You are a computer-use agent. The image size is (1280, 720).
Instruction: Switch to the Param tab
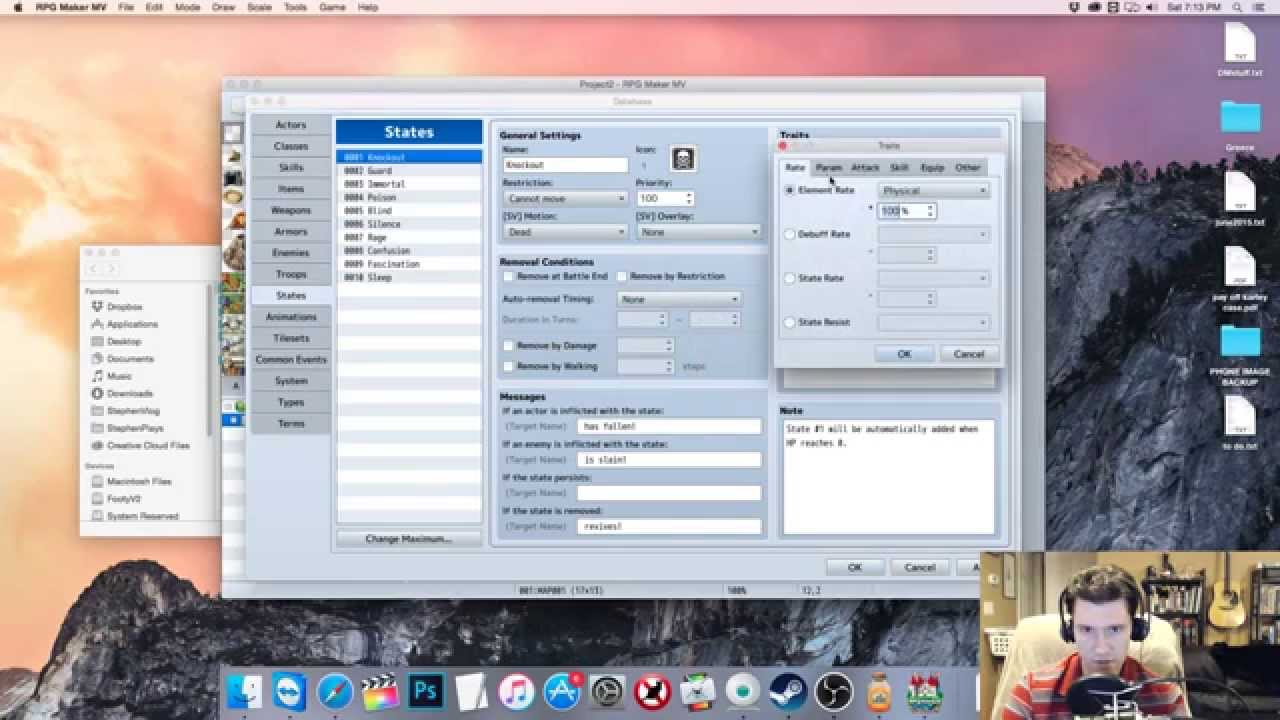(x=829, y=167)
